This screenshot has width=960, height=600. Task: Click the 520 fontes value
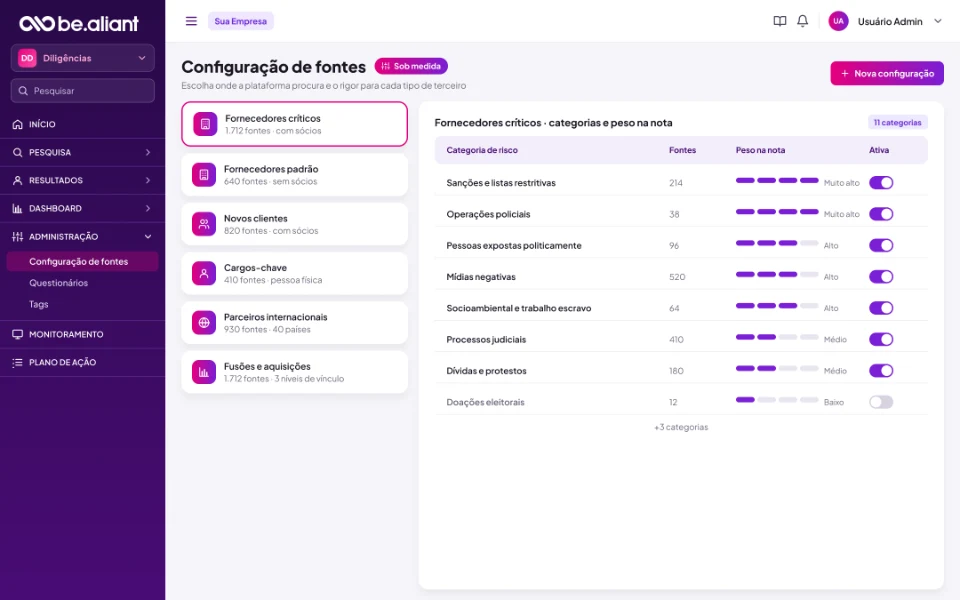677,277
